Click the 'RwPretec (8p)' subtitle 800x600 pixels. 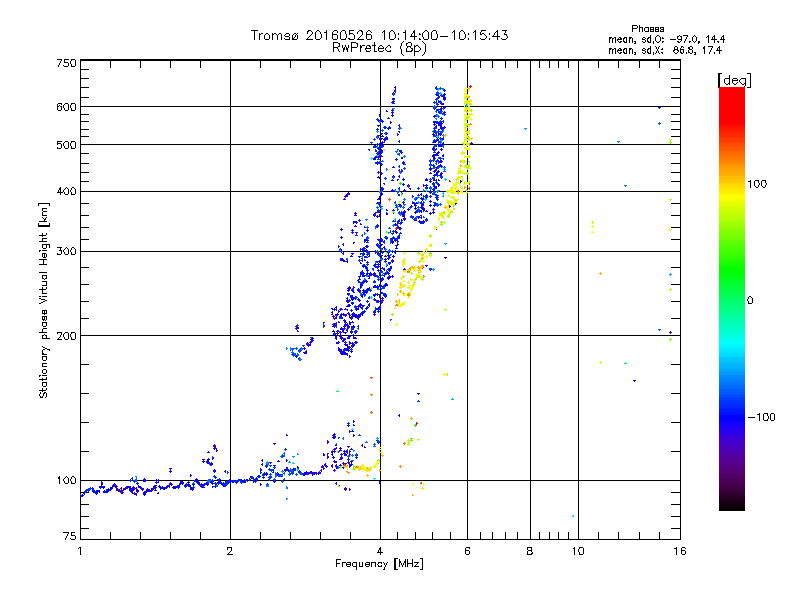click(x=379, y=48)
